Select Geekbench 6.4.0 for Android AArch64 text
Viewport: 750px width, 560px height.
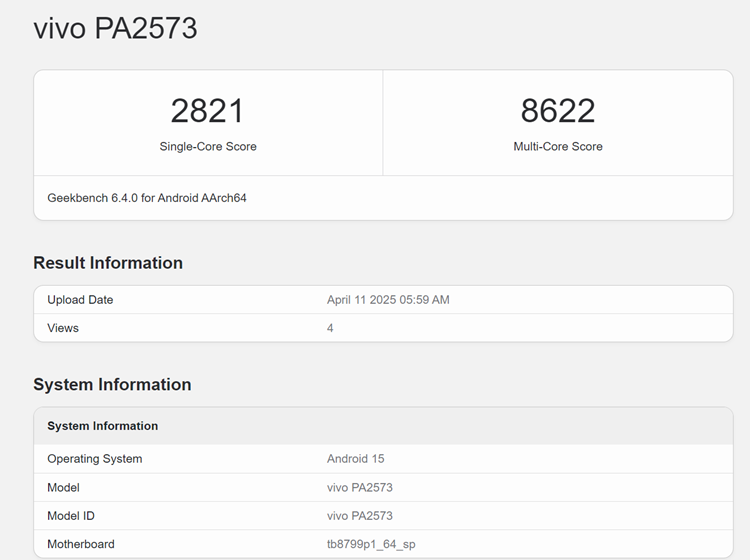pyautogui.click(x=147, y=198)
